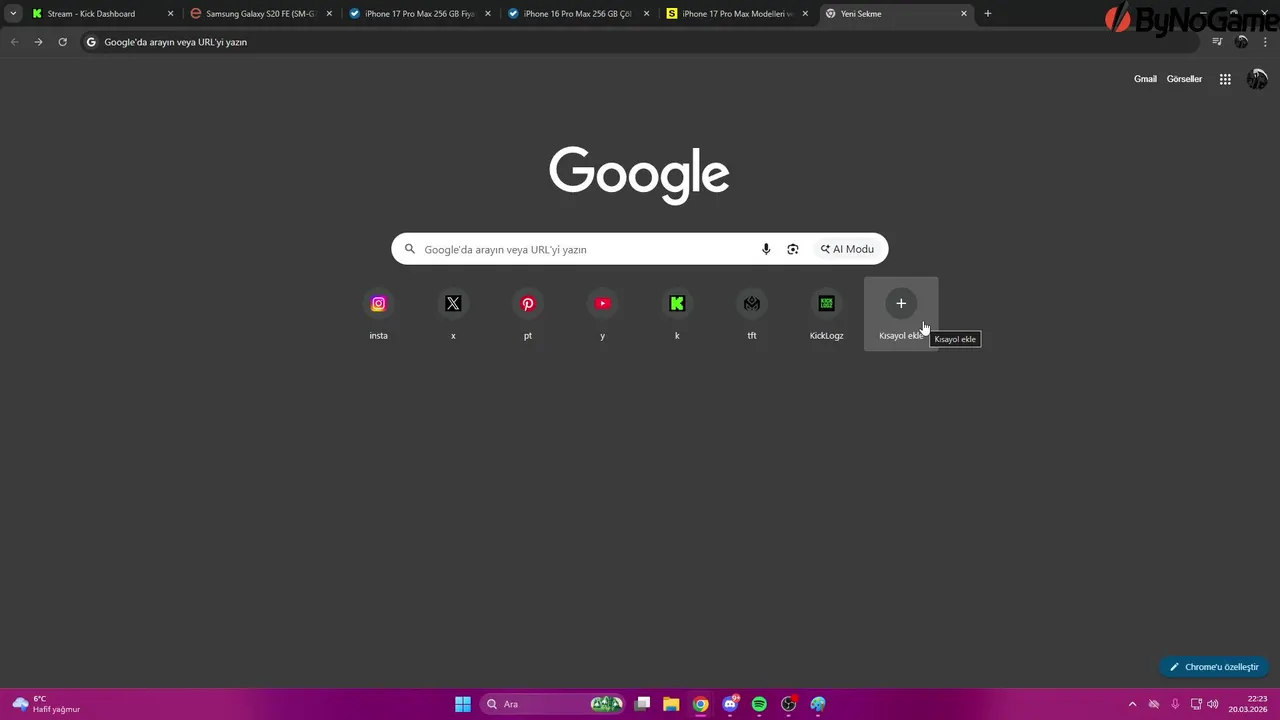Switch to Stream – Kick Dashboard tab
The image size is (1280, 720).
click(103, 14)
